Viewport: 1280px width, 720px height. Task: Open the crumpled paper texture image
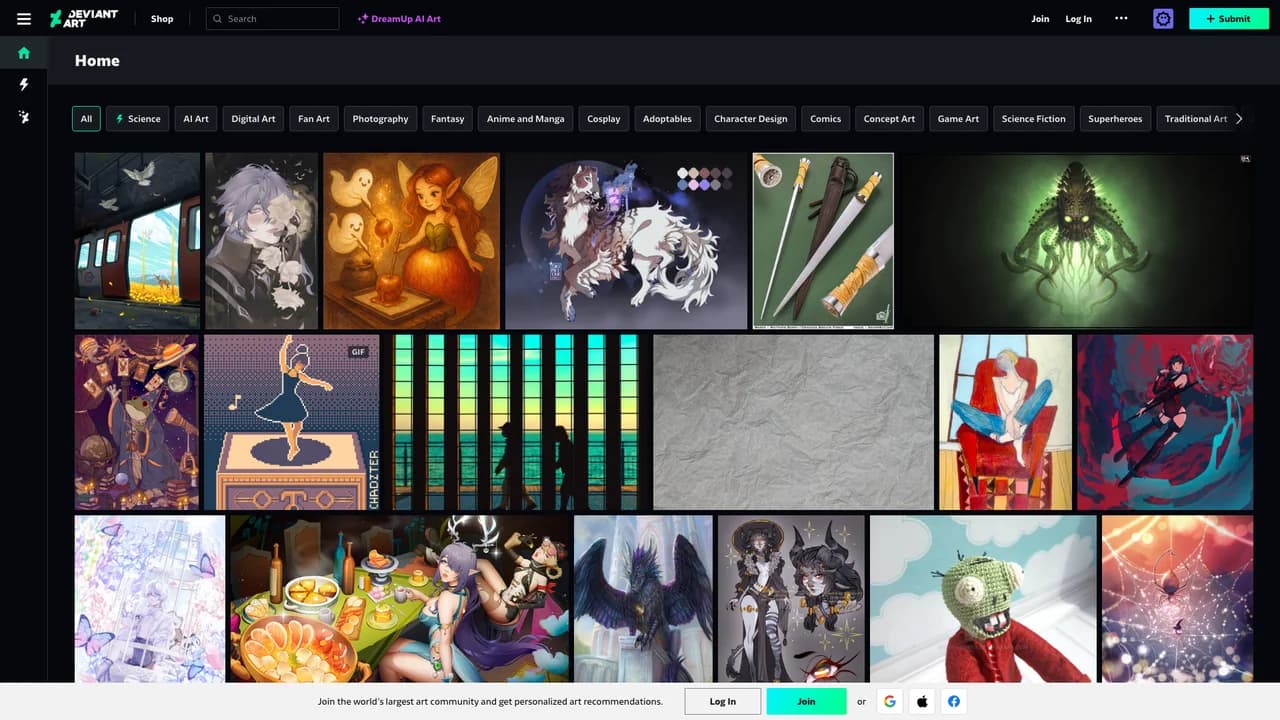click(793, 423)
